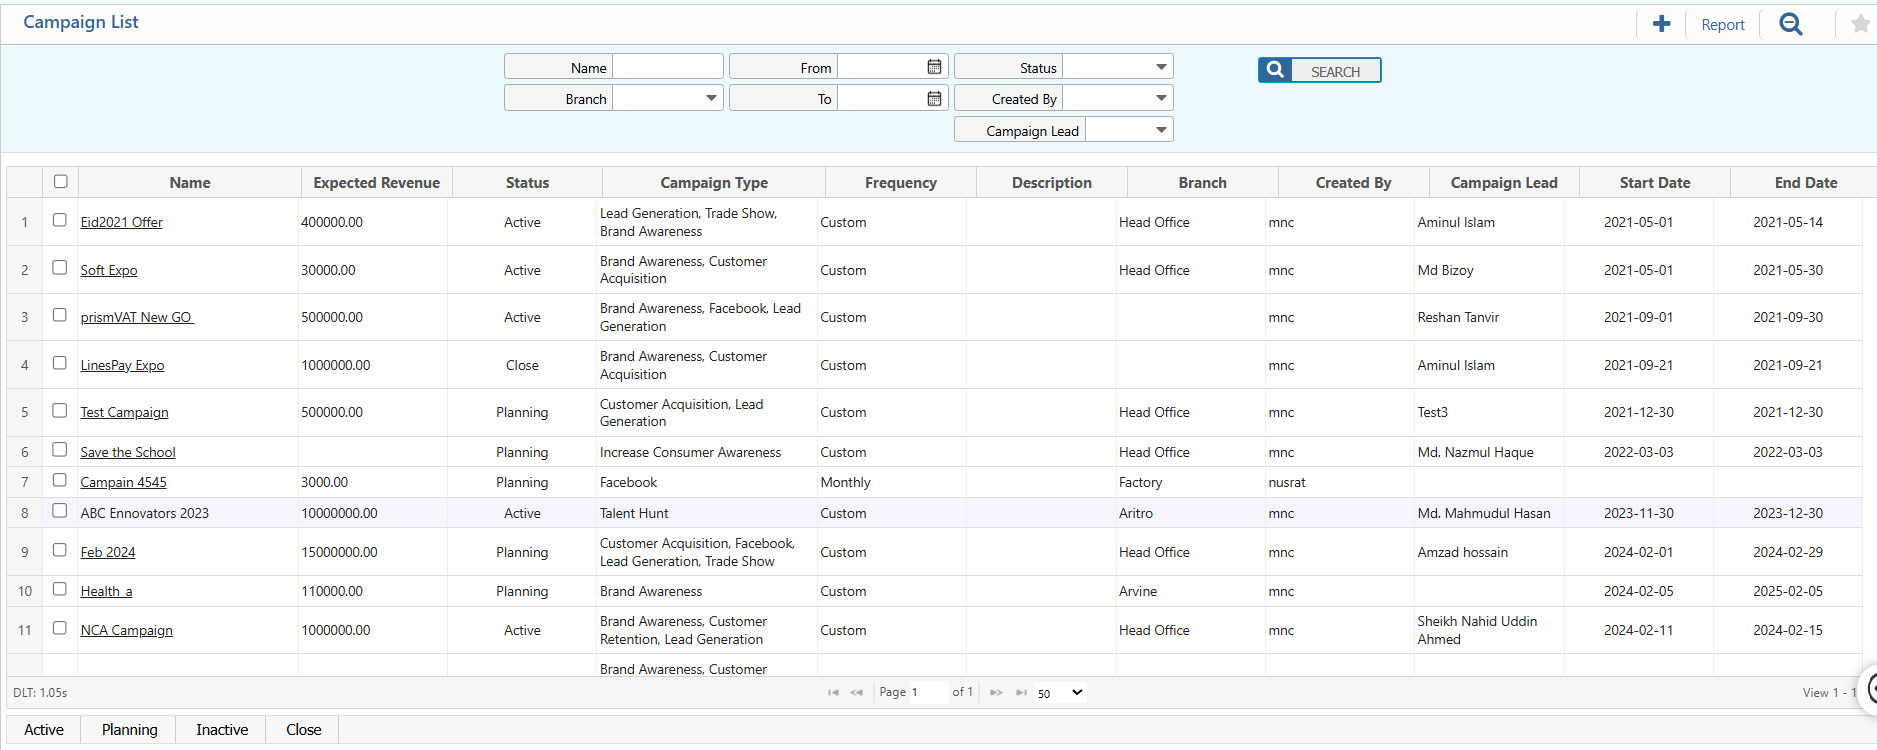
Task: Select the prismVAT New GO row checkbox
Action: click(60, 315)
